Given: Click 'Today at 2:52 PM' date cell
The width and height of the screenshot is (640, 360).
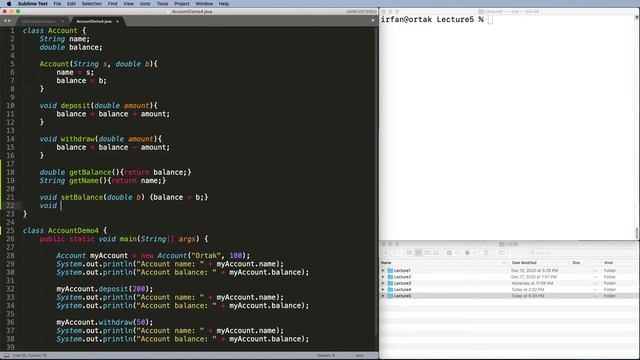Looking at the screenshot, I should pos(527,289).
